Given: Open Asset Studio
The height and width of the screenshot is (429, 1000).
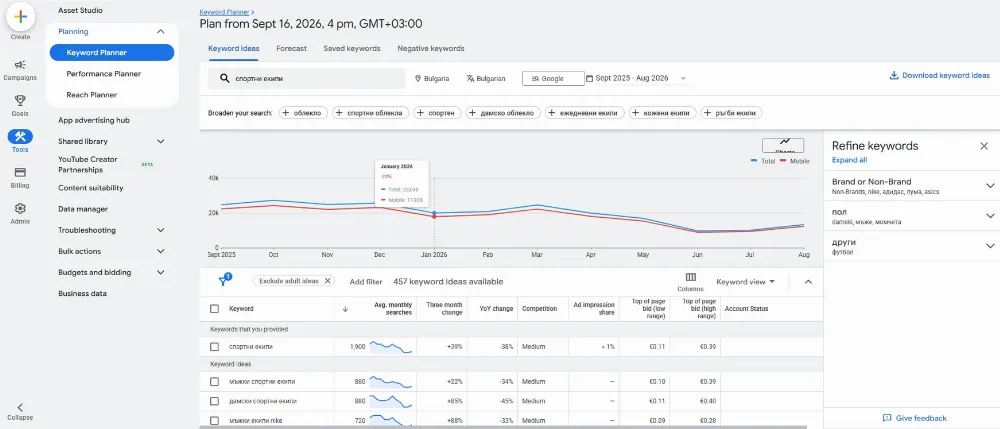Looking at the screenshot, I should tap(80, 10).
